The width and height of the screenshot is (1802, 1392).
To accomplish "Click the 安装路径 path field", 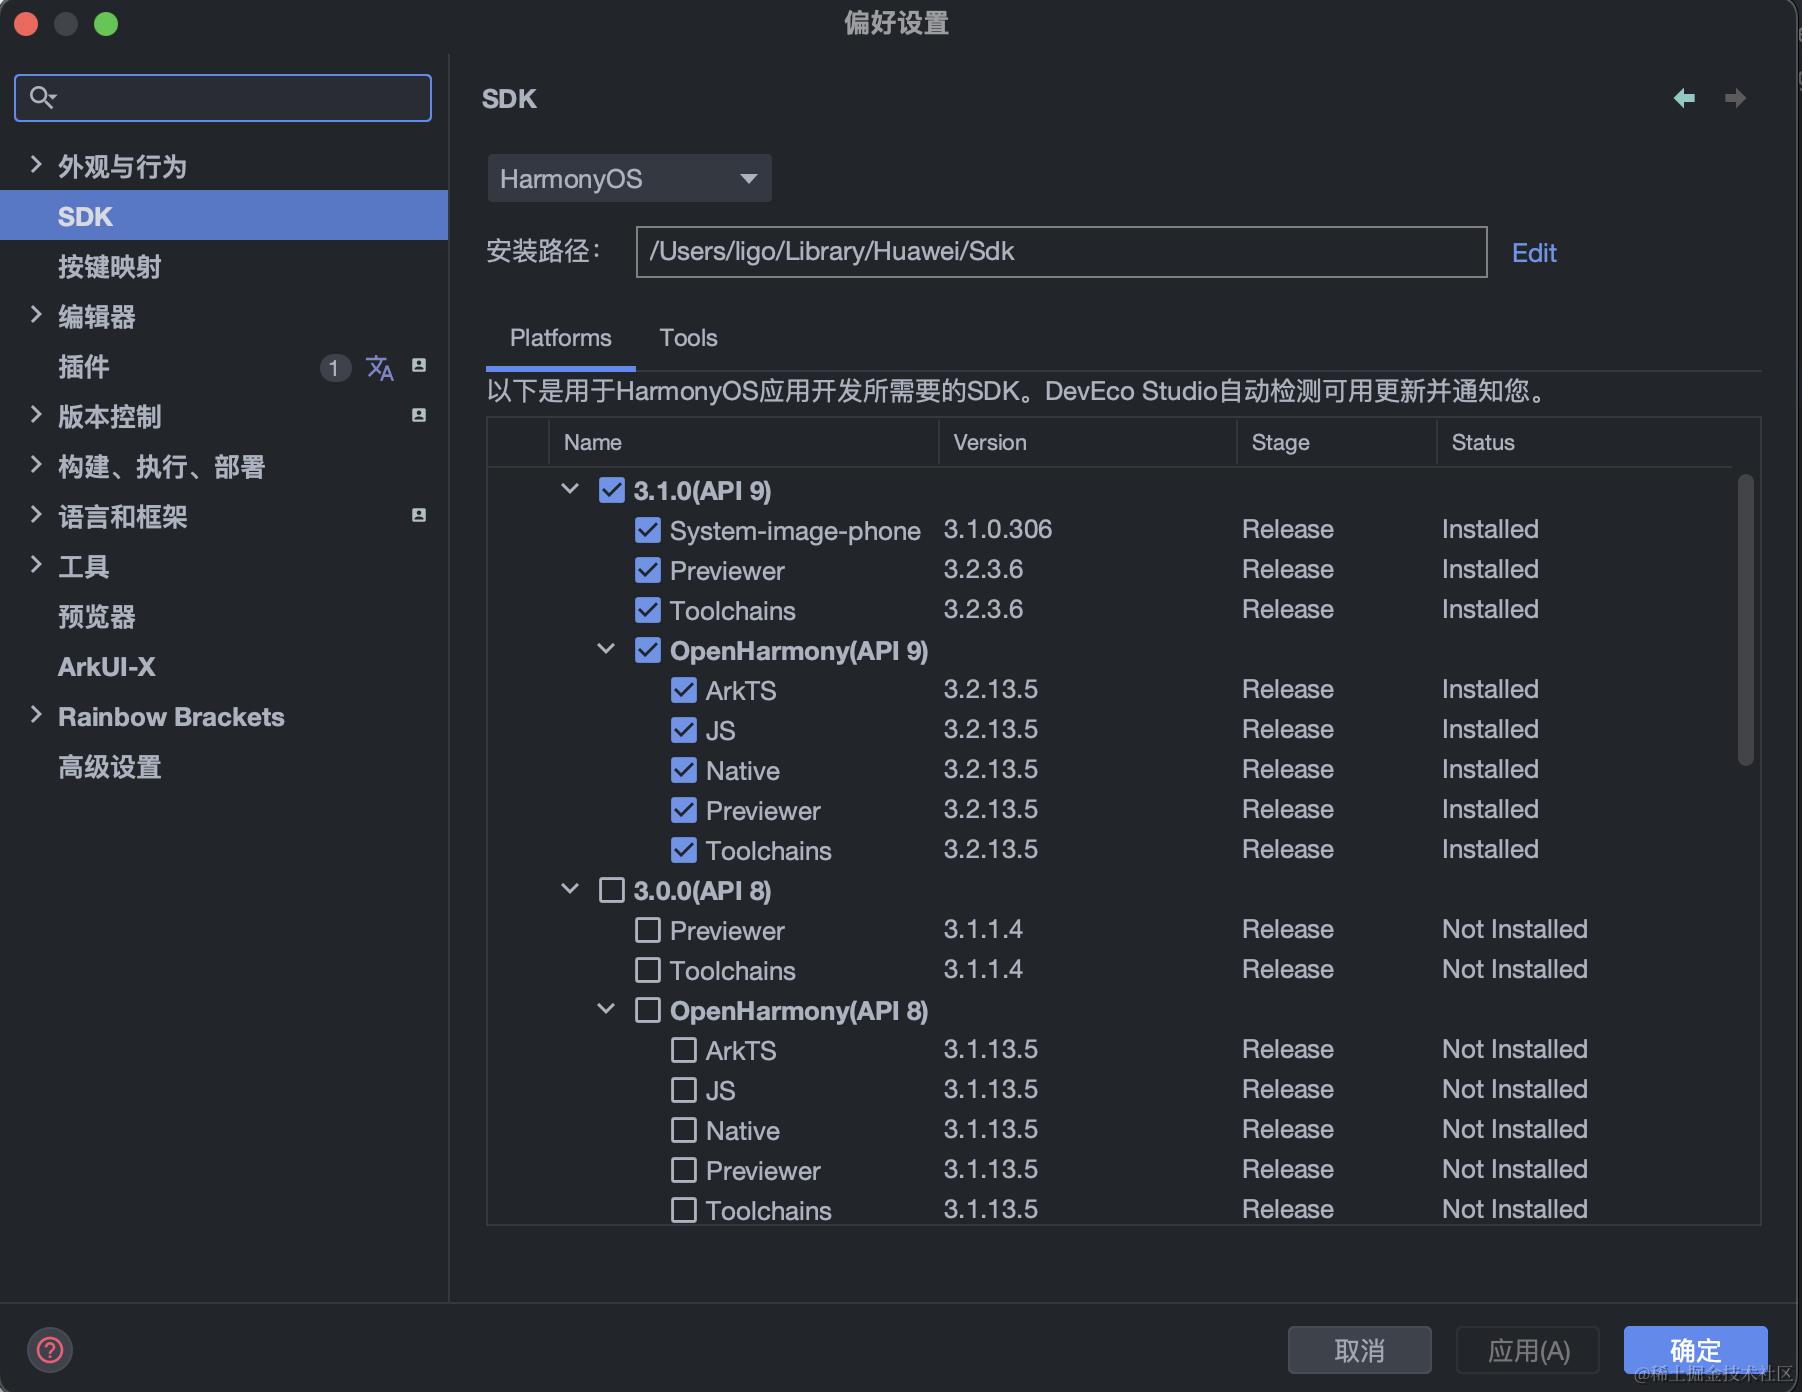I will pyautogui.click(x=1061, y=251).
